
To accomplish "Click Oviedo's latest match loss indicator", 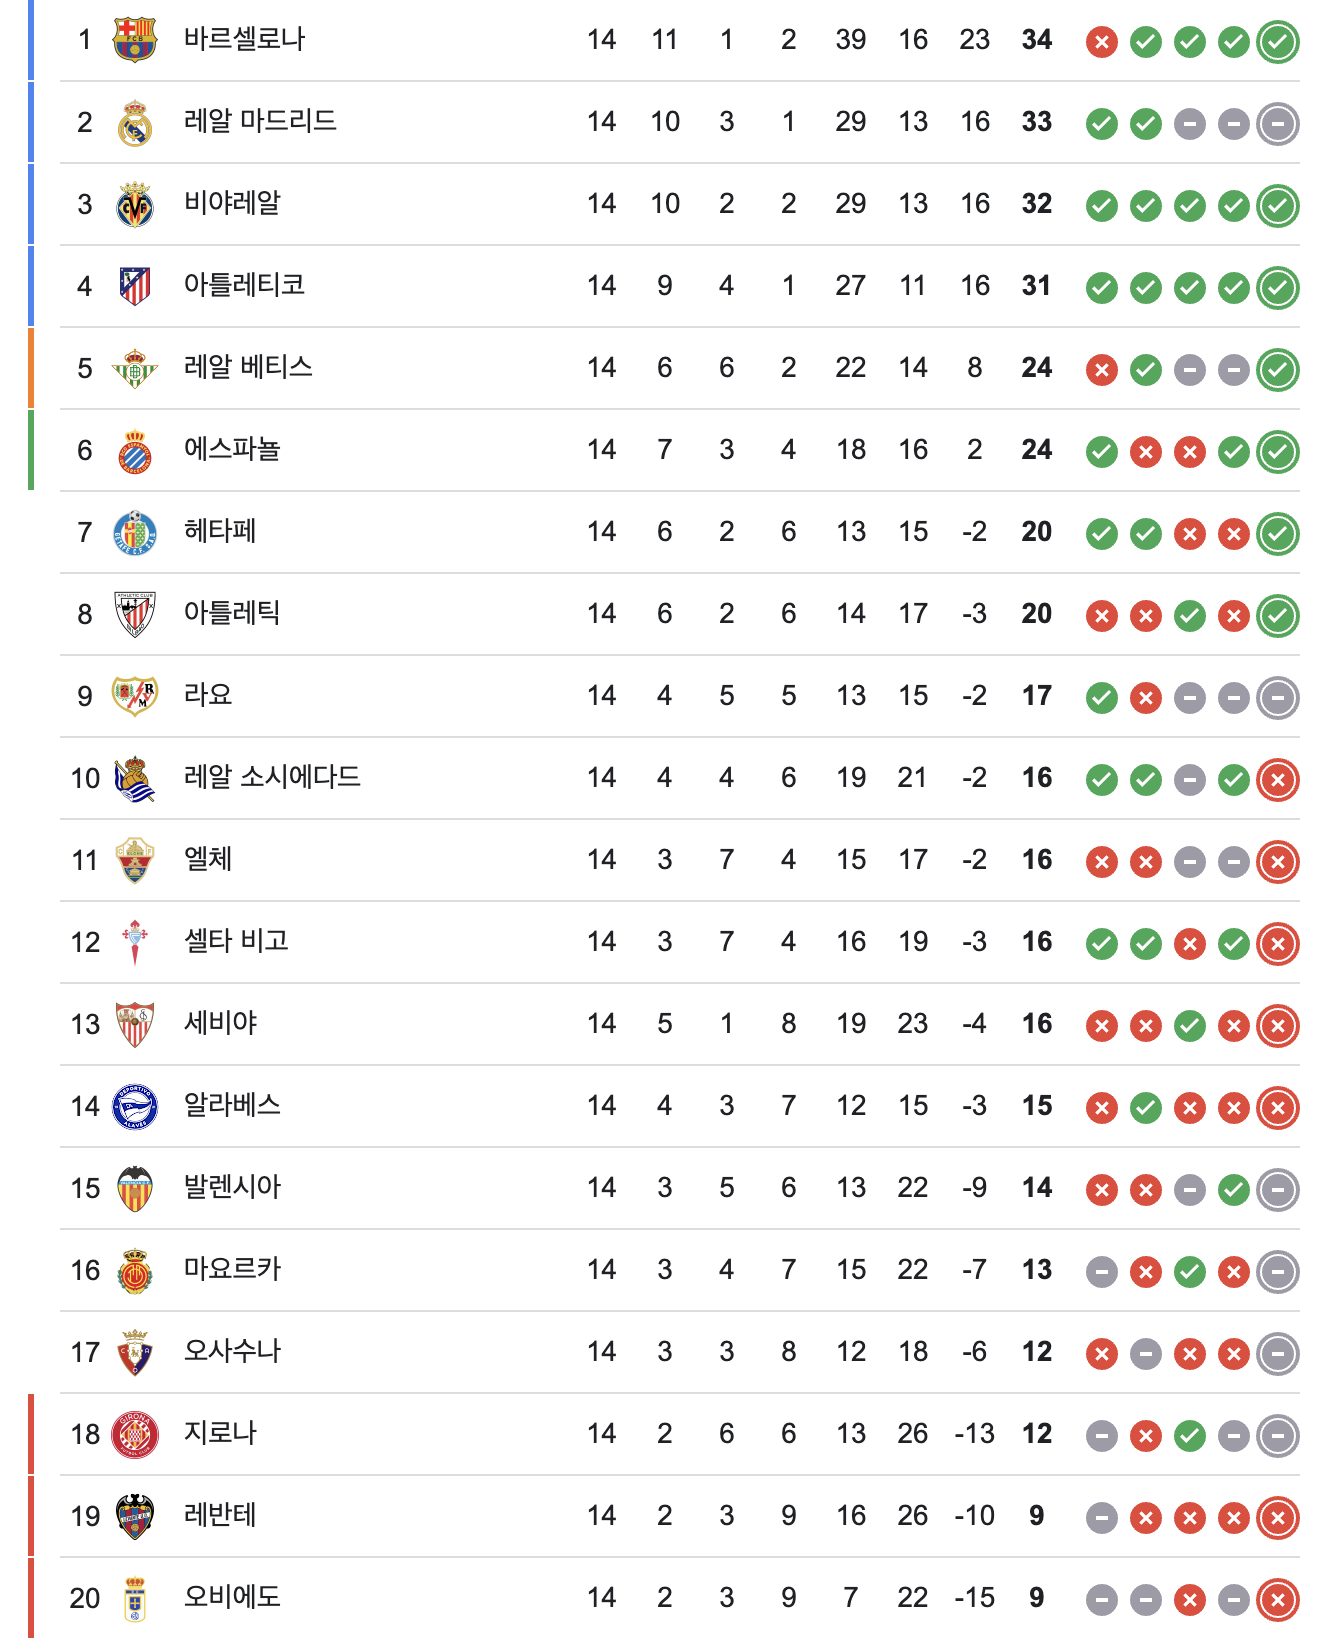I will (x=1277, y=1600).
